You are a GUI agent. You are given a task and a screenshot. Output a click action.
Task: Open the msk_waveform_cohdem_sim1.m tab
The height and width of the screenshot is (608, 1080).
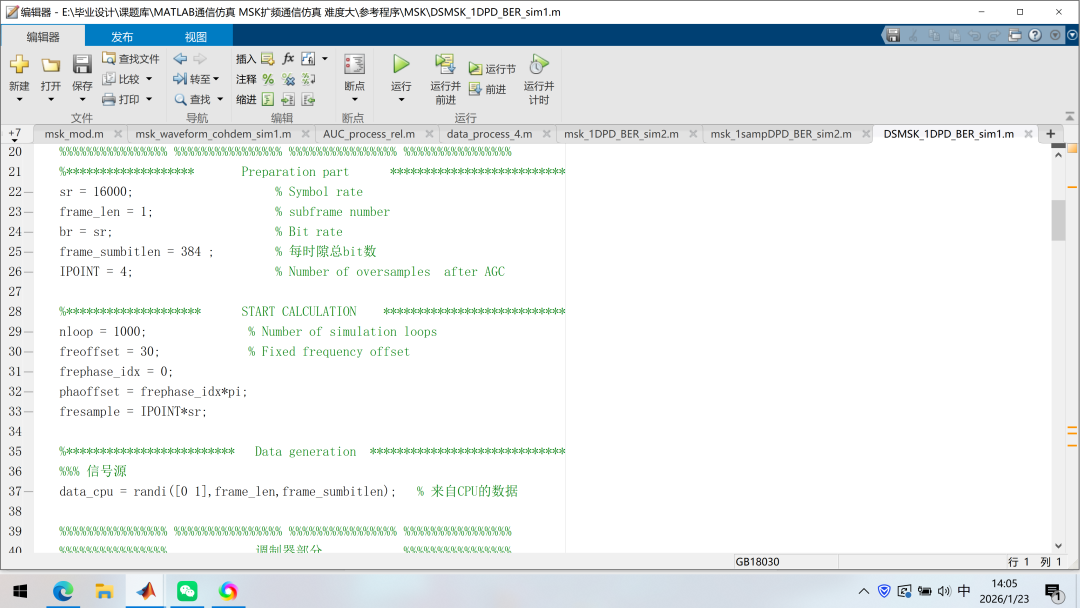point(213,134)
